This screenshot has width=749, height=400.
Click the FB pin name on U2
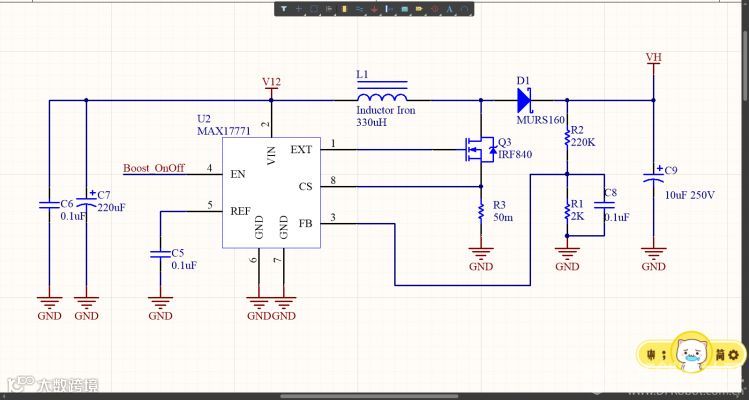(306, 223)
